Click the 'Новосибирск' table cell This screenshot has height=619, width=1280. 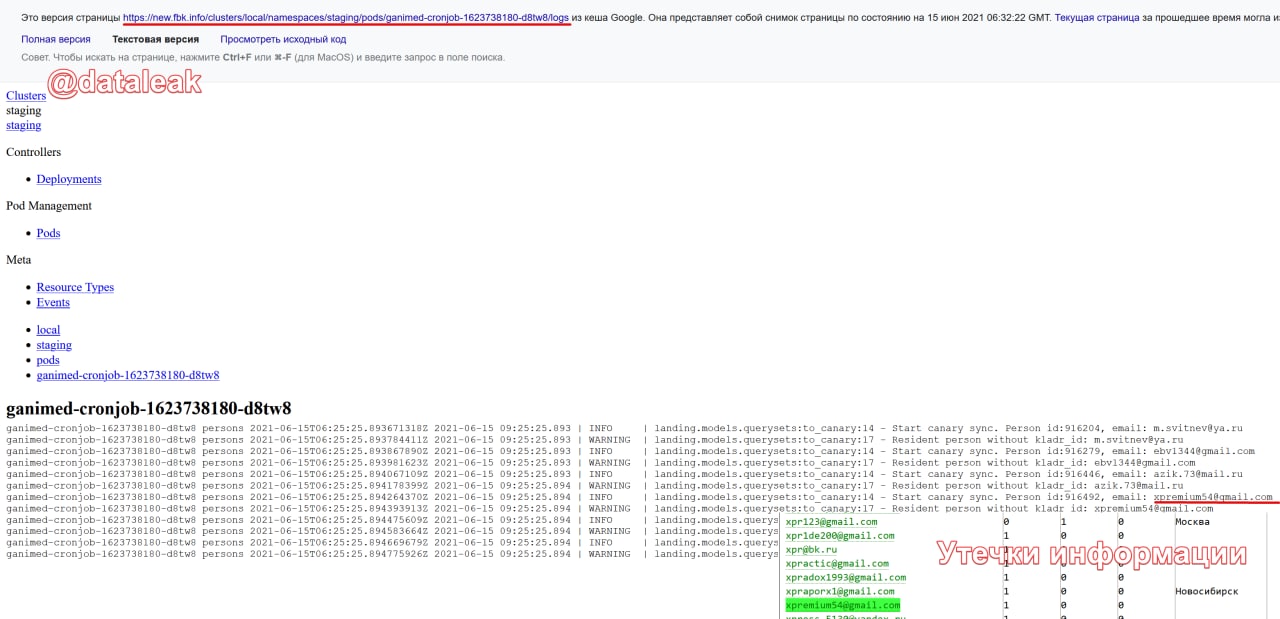[x=1206, y=592]
